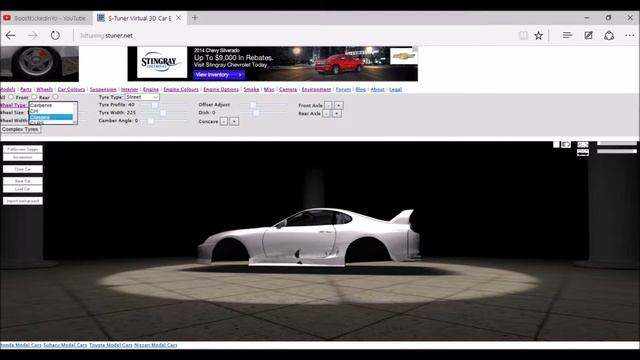This screenshot has width=640, height=360.
Task: Click the FullScreen Toggle button
Action: pos(22,149)
